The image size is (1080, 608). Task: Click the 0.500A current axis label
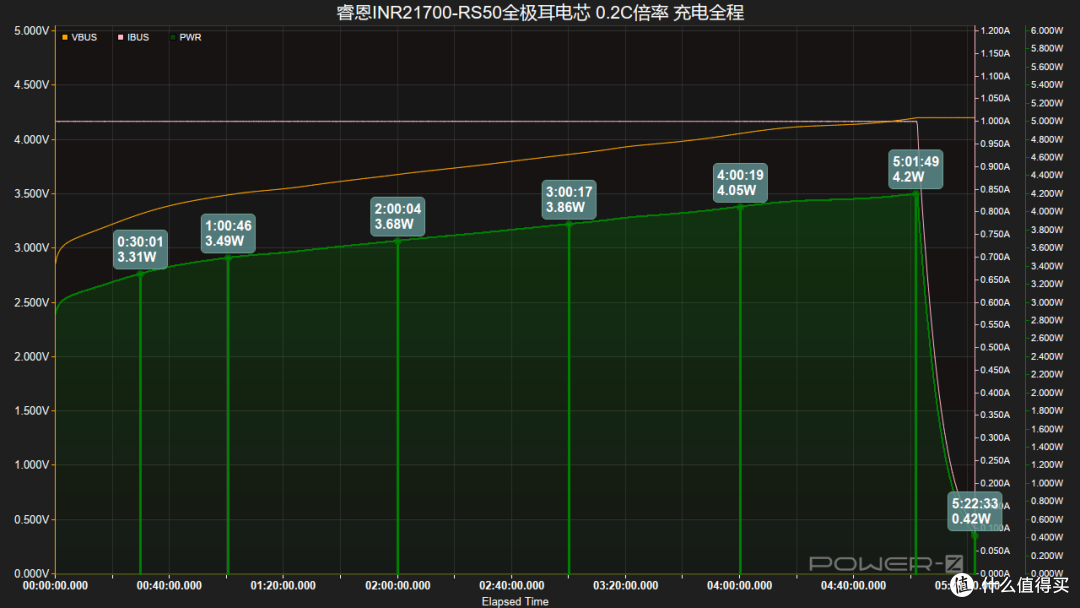[x=995, y=347]
